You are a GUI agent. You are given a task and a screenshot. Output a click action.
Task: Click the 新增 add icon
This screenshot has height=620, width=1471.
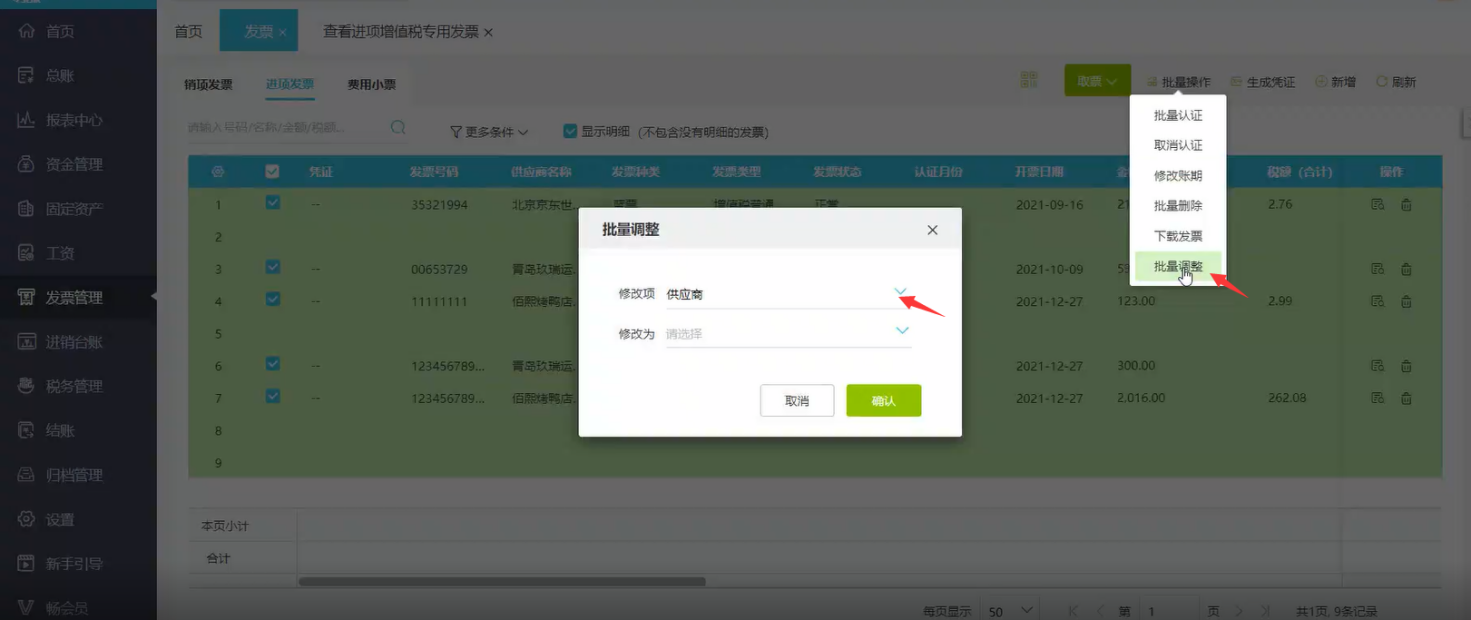[x=1321, y=81]
